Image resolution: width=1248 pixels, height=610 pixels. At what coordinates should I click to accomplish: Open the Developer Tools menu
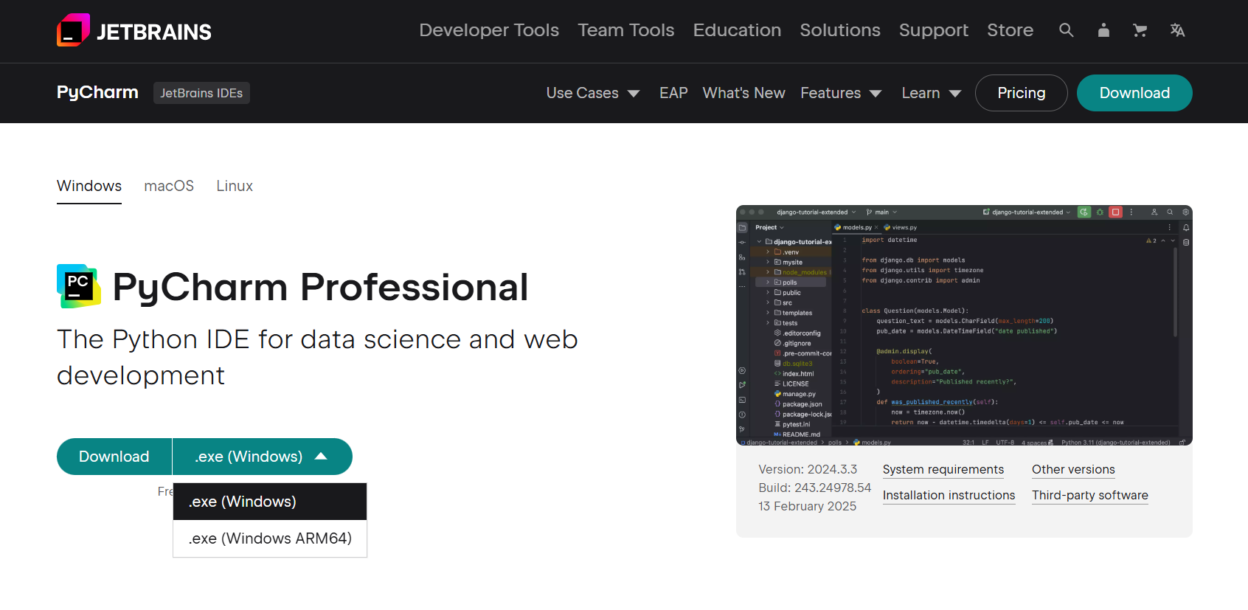click(489, 30)
